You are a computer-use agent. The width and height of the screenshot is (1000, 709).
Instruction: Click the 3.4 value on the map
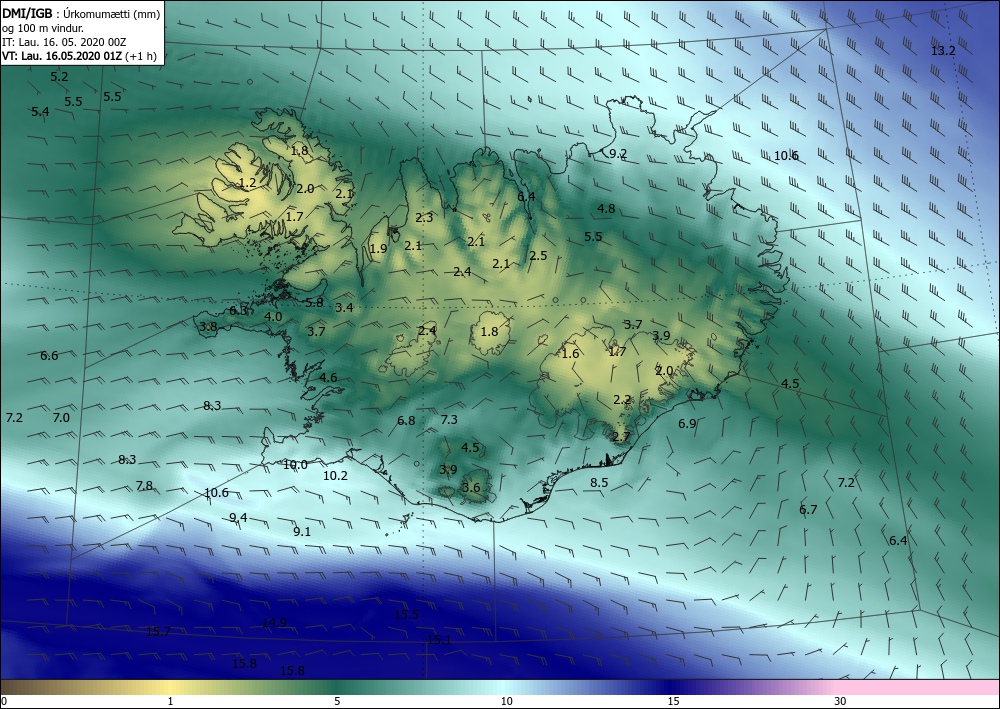point(344,308)
